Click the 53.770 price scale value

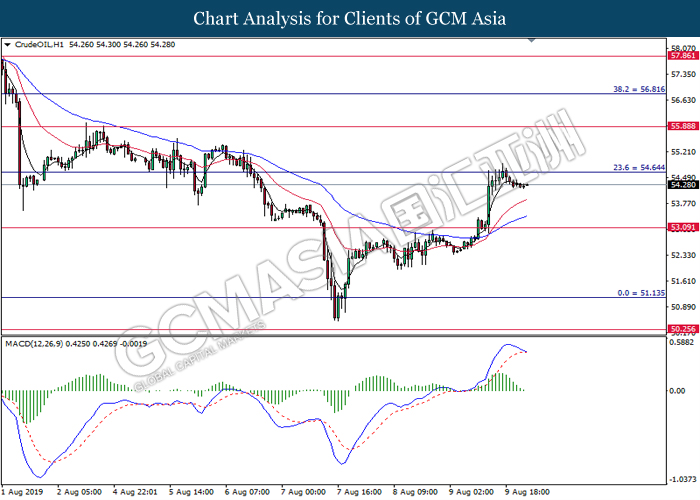683,203
